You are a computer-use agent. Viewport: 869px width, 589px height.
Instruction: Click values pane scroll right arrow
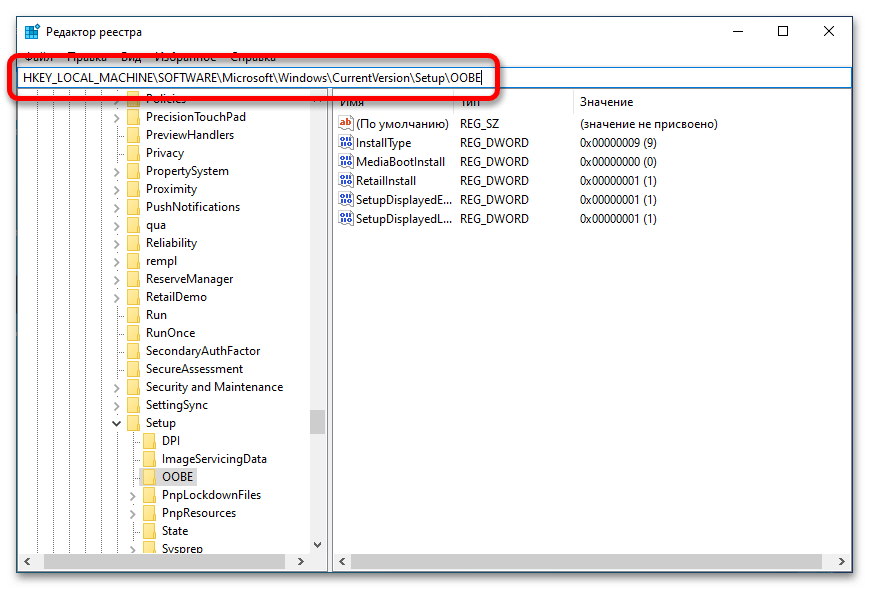click(x=842, y=561)
